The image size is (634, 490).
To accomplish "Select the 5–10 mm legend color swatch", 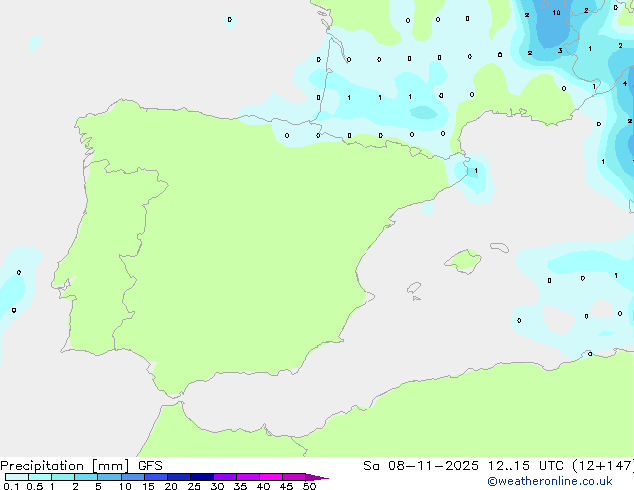I will coord(109,477).
